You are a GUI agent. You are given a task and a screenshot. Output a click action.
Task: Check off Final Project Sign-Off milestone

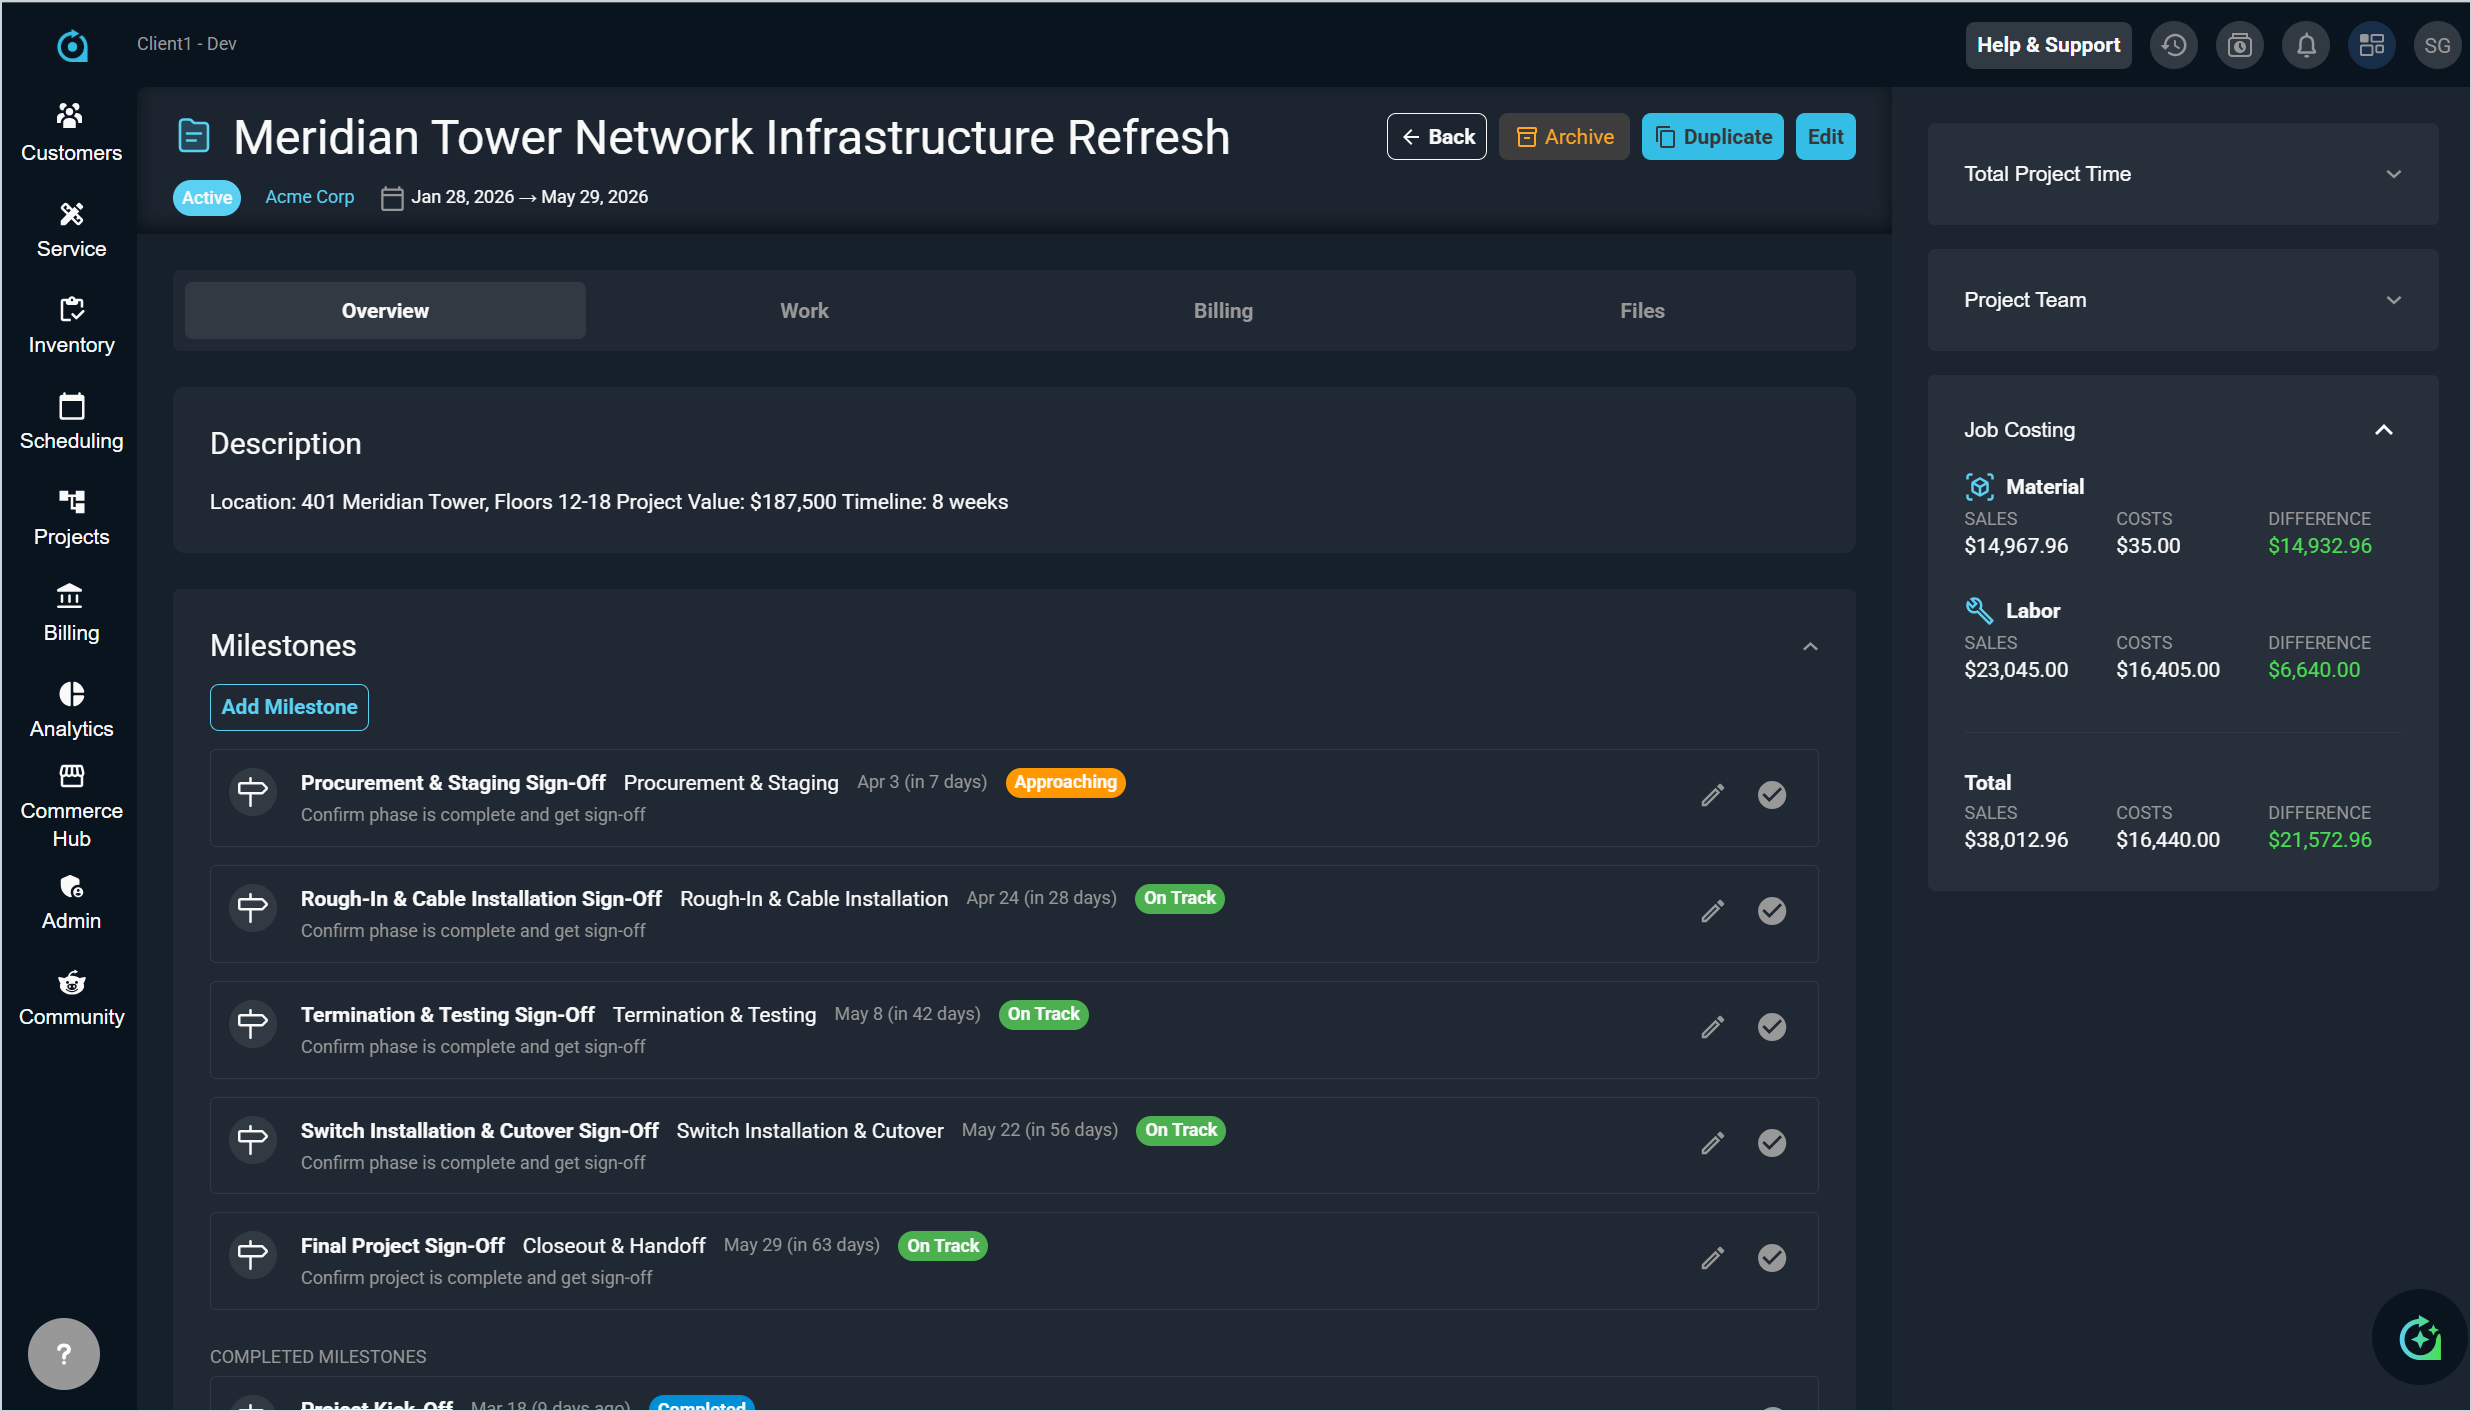[1772, 1258]
